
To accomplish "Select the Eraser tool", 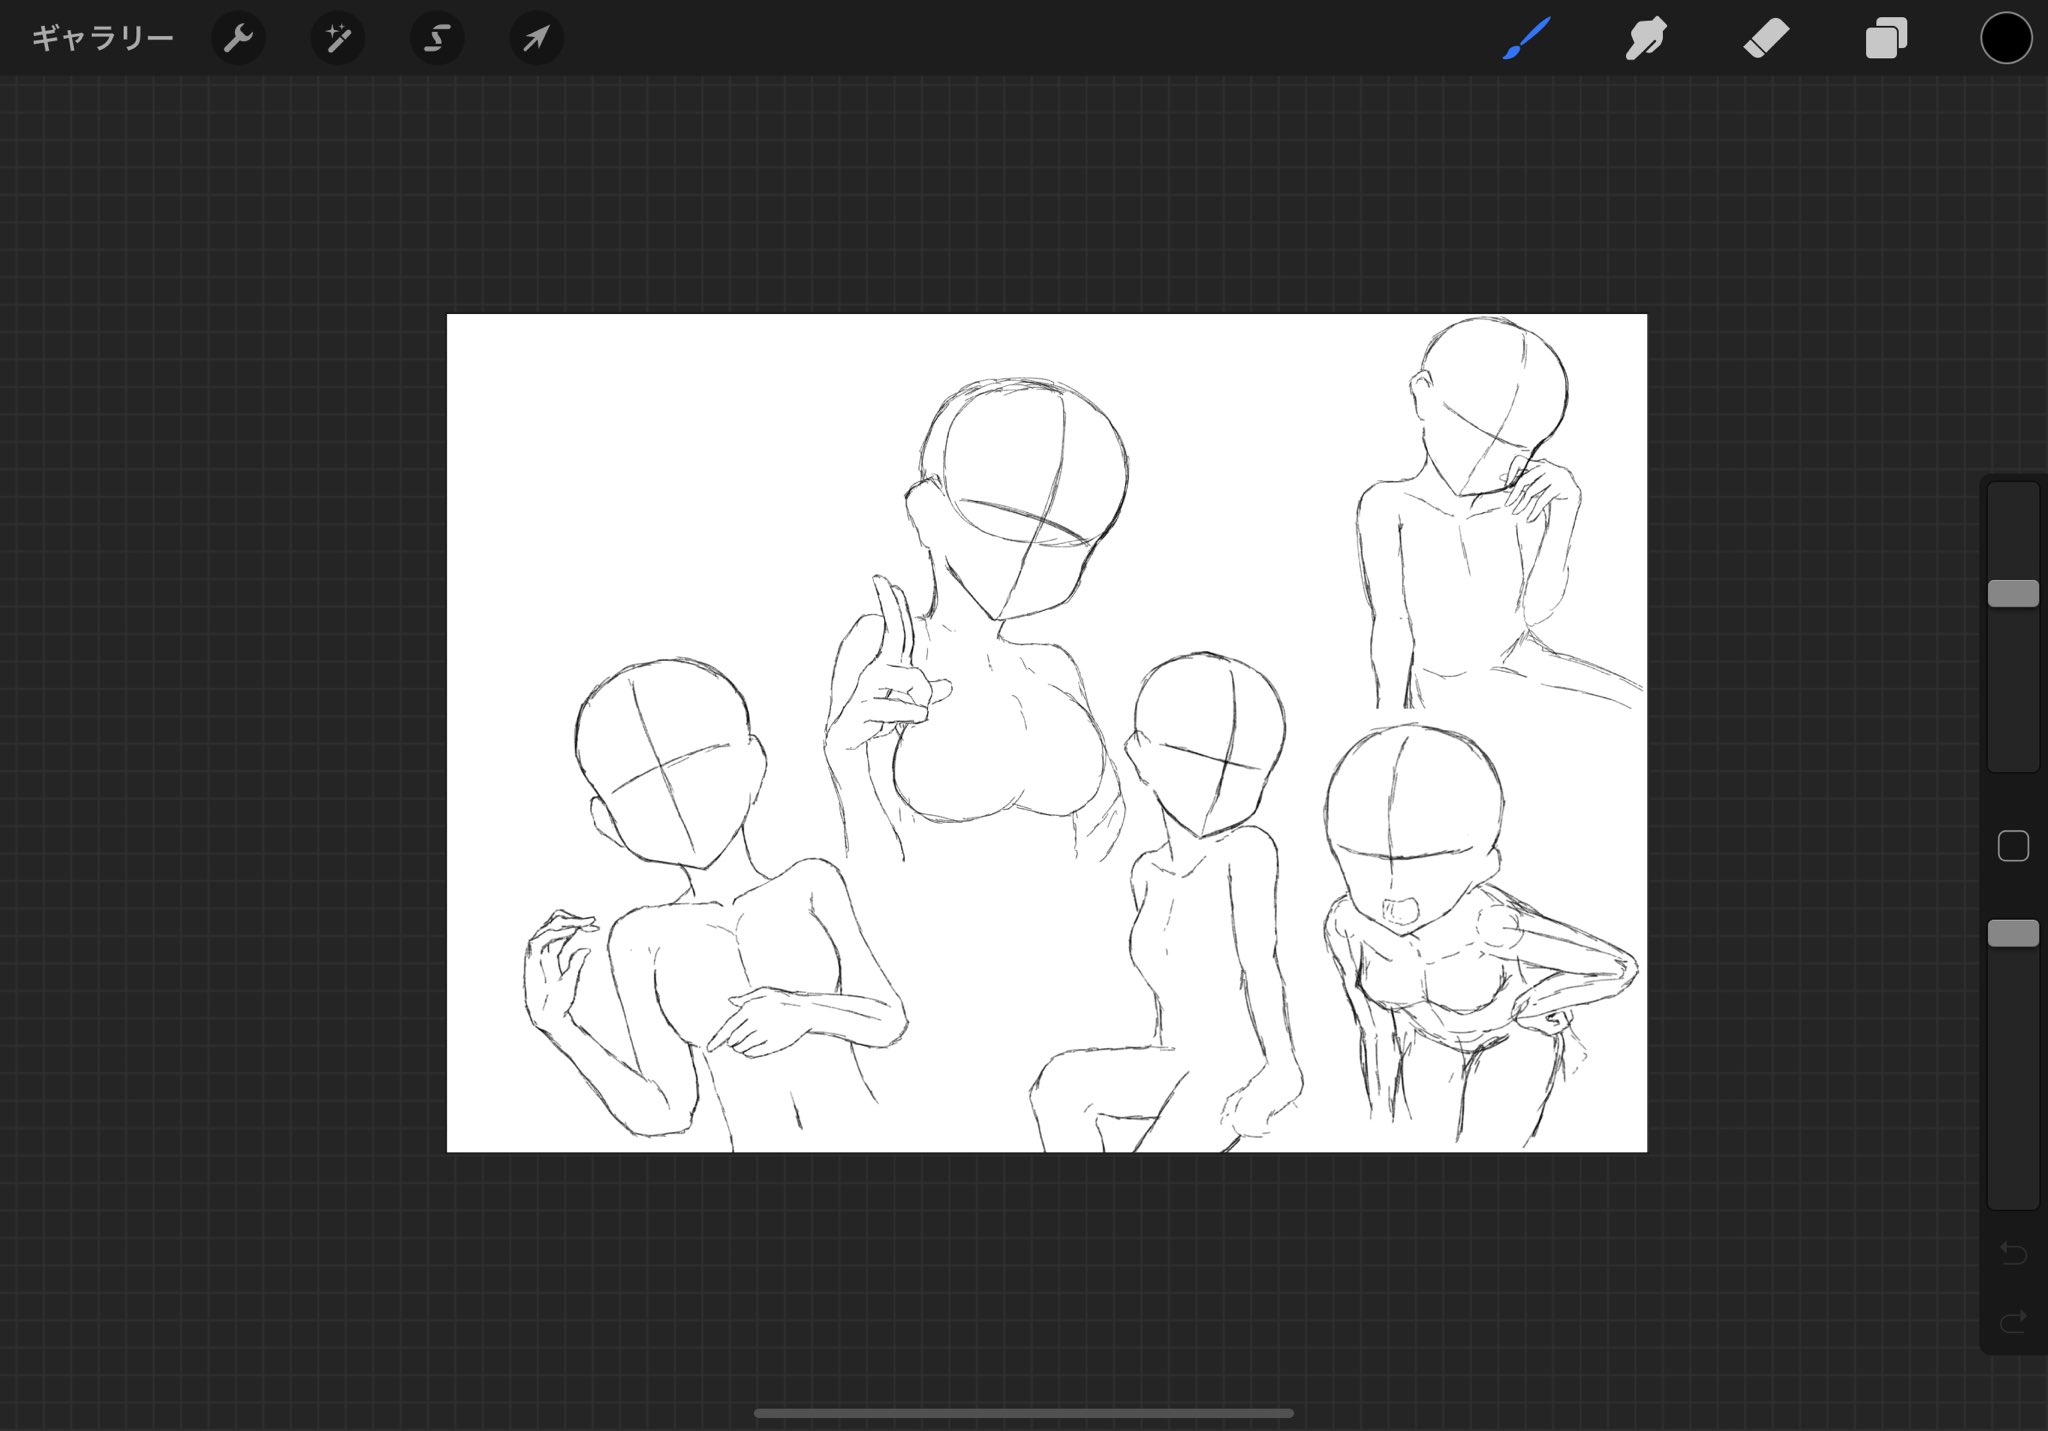I will 1766,39.
